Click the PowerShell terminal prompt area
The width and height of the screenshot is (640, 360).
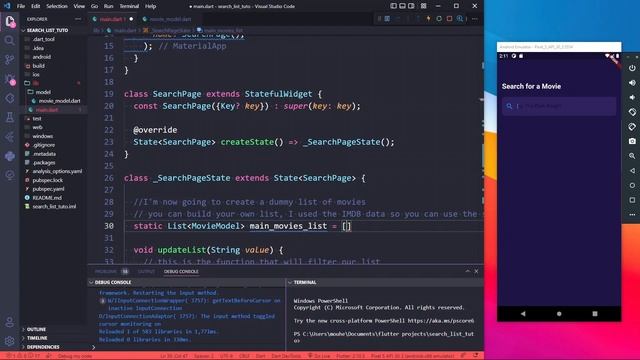(384, 337)
